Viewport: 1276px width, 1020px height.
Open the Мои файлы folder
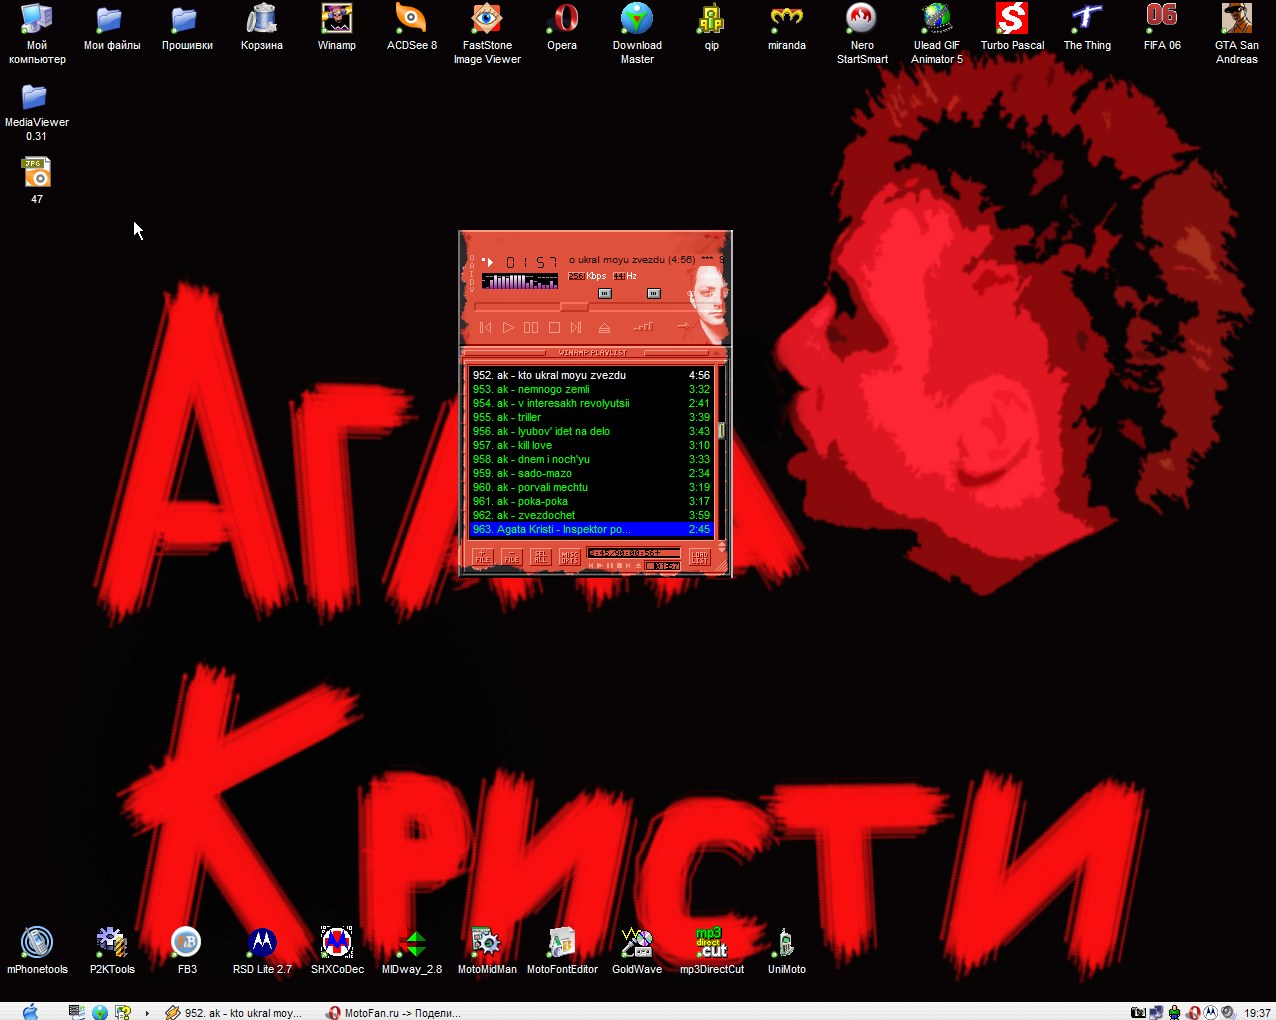pyautogui.click(x=112, y=27)
